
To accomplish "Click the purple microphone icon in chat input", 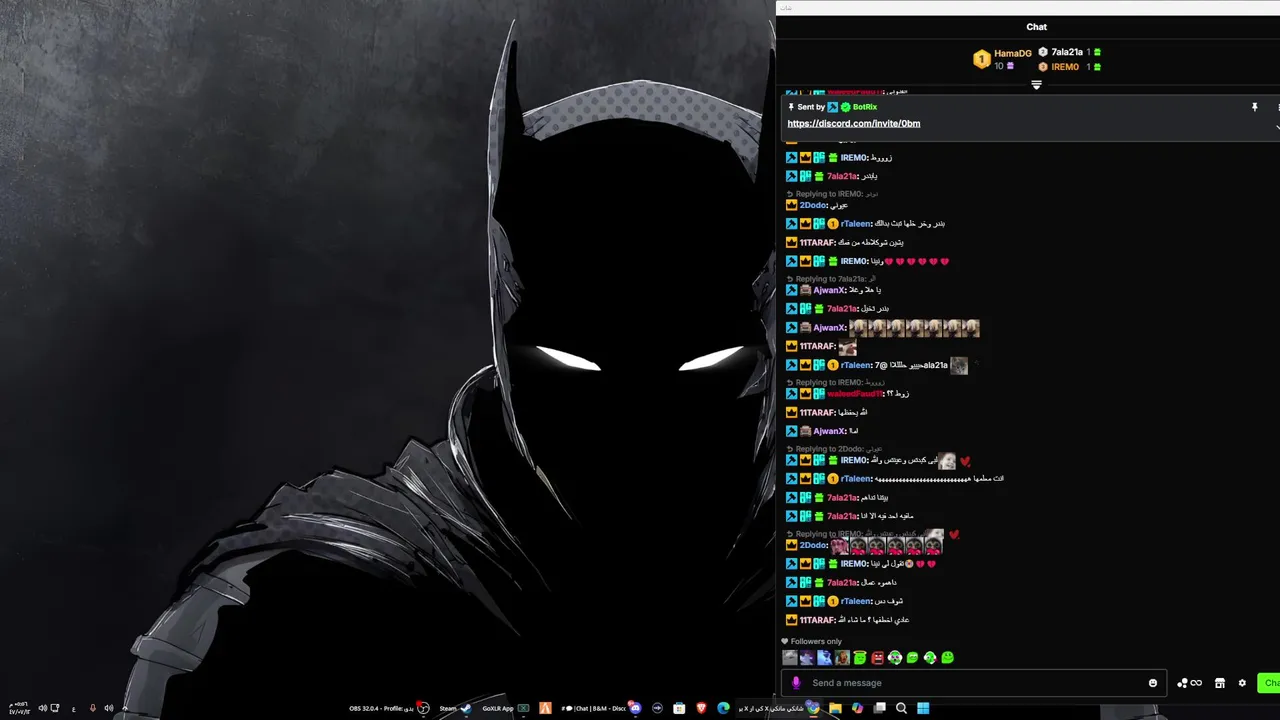I will point(796,683).
